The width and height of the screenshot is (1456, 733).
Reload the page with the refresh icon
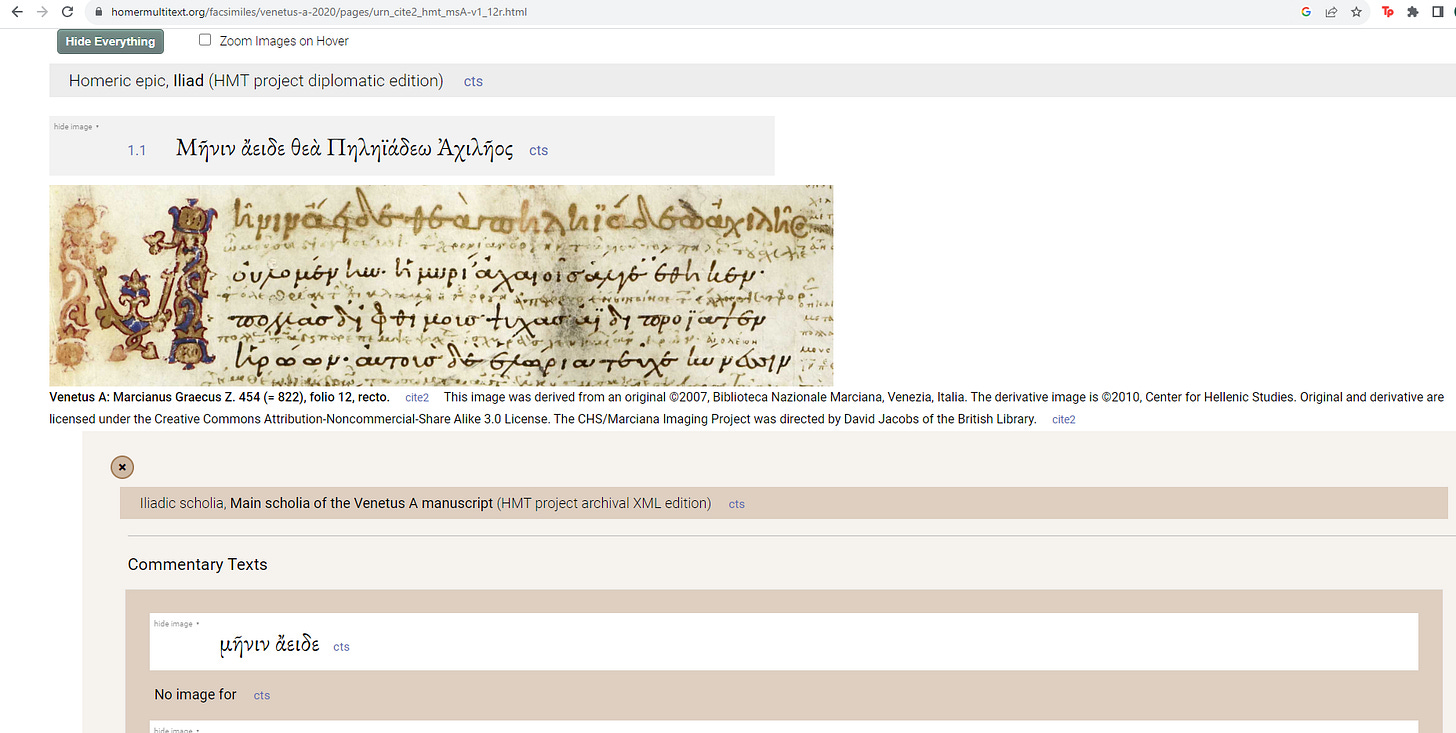coord(68,12)
